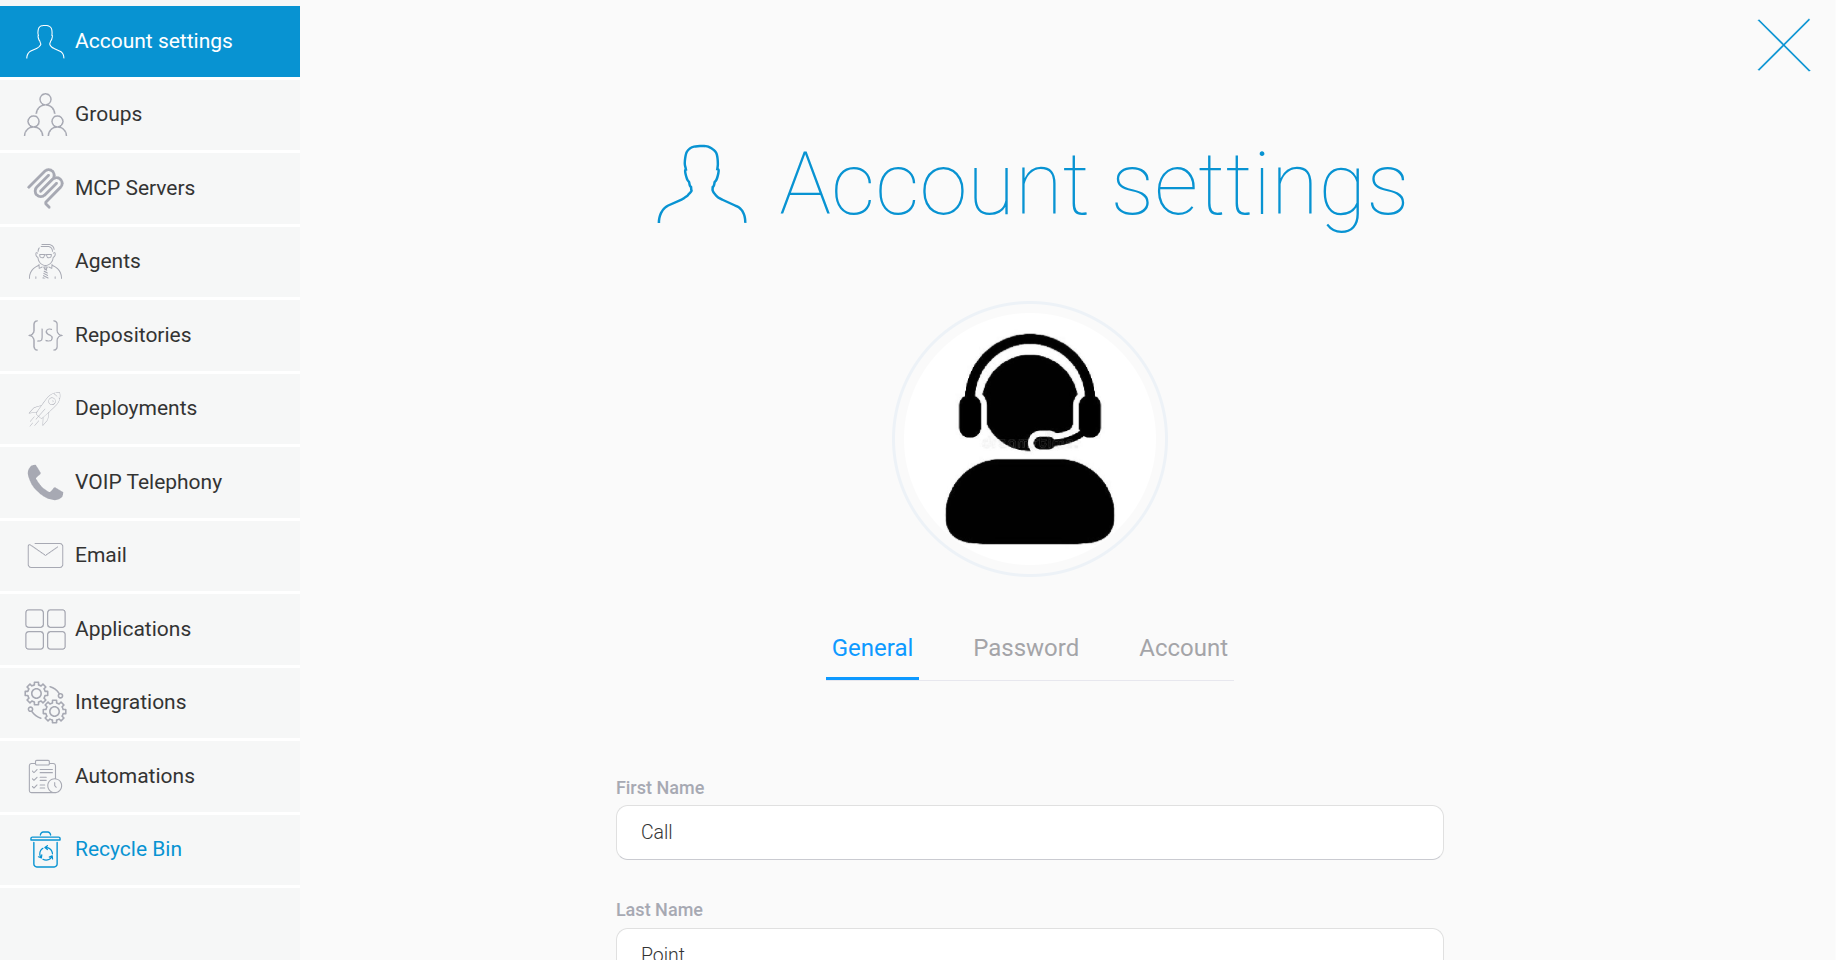1836x960 pixels.
Task: Select the Applications label
Action: (x=133, y=629)
